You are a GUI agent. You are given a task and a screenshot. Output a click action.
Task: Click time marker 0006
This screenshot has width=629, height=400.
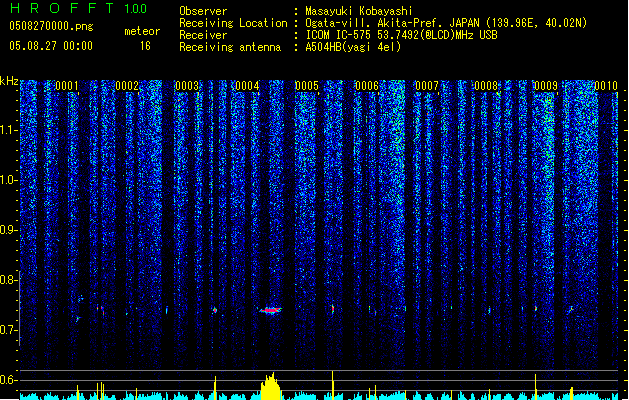tap(367, 86)
